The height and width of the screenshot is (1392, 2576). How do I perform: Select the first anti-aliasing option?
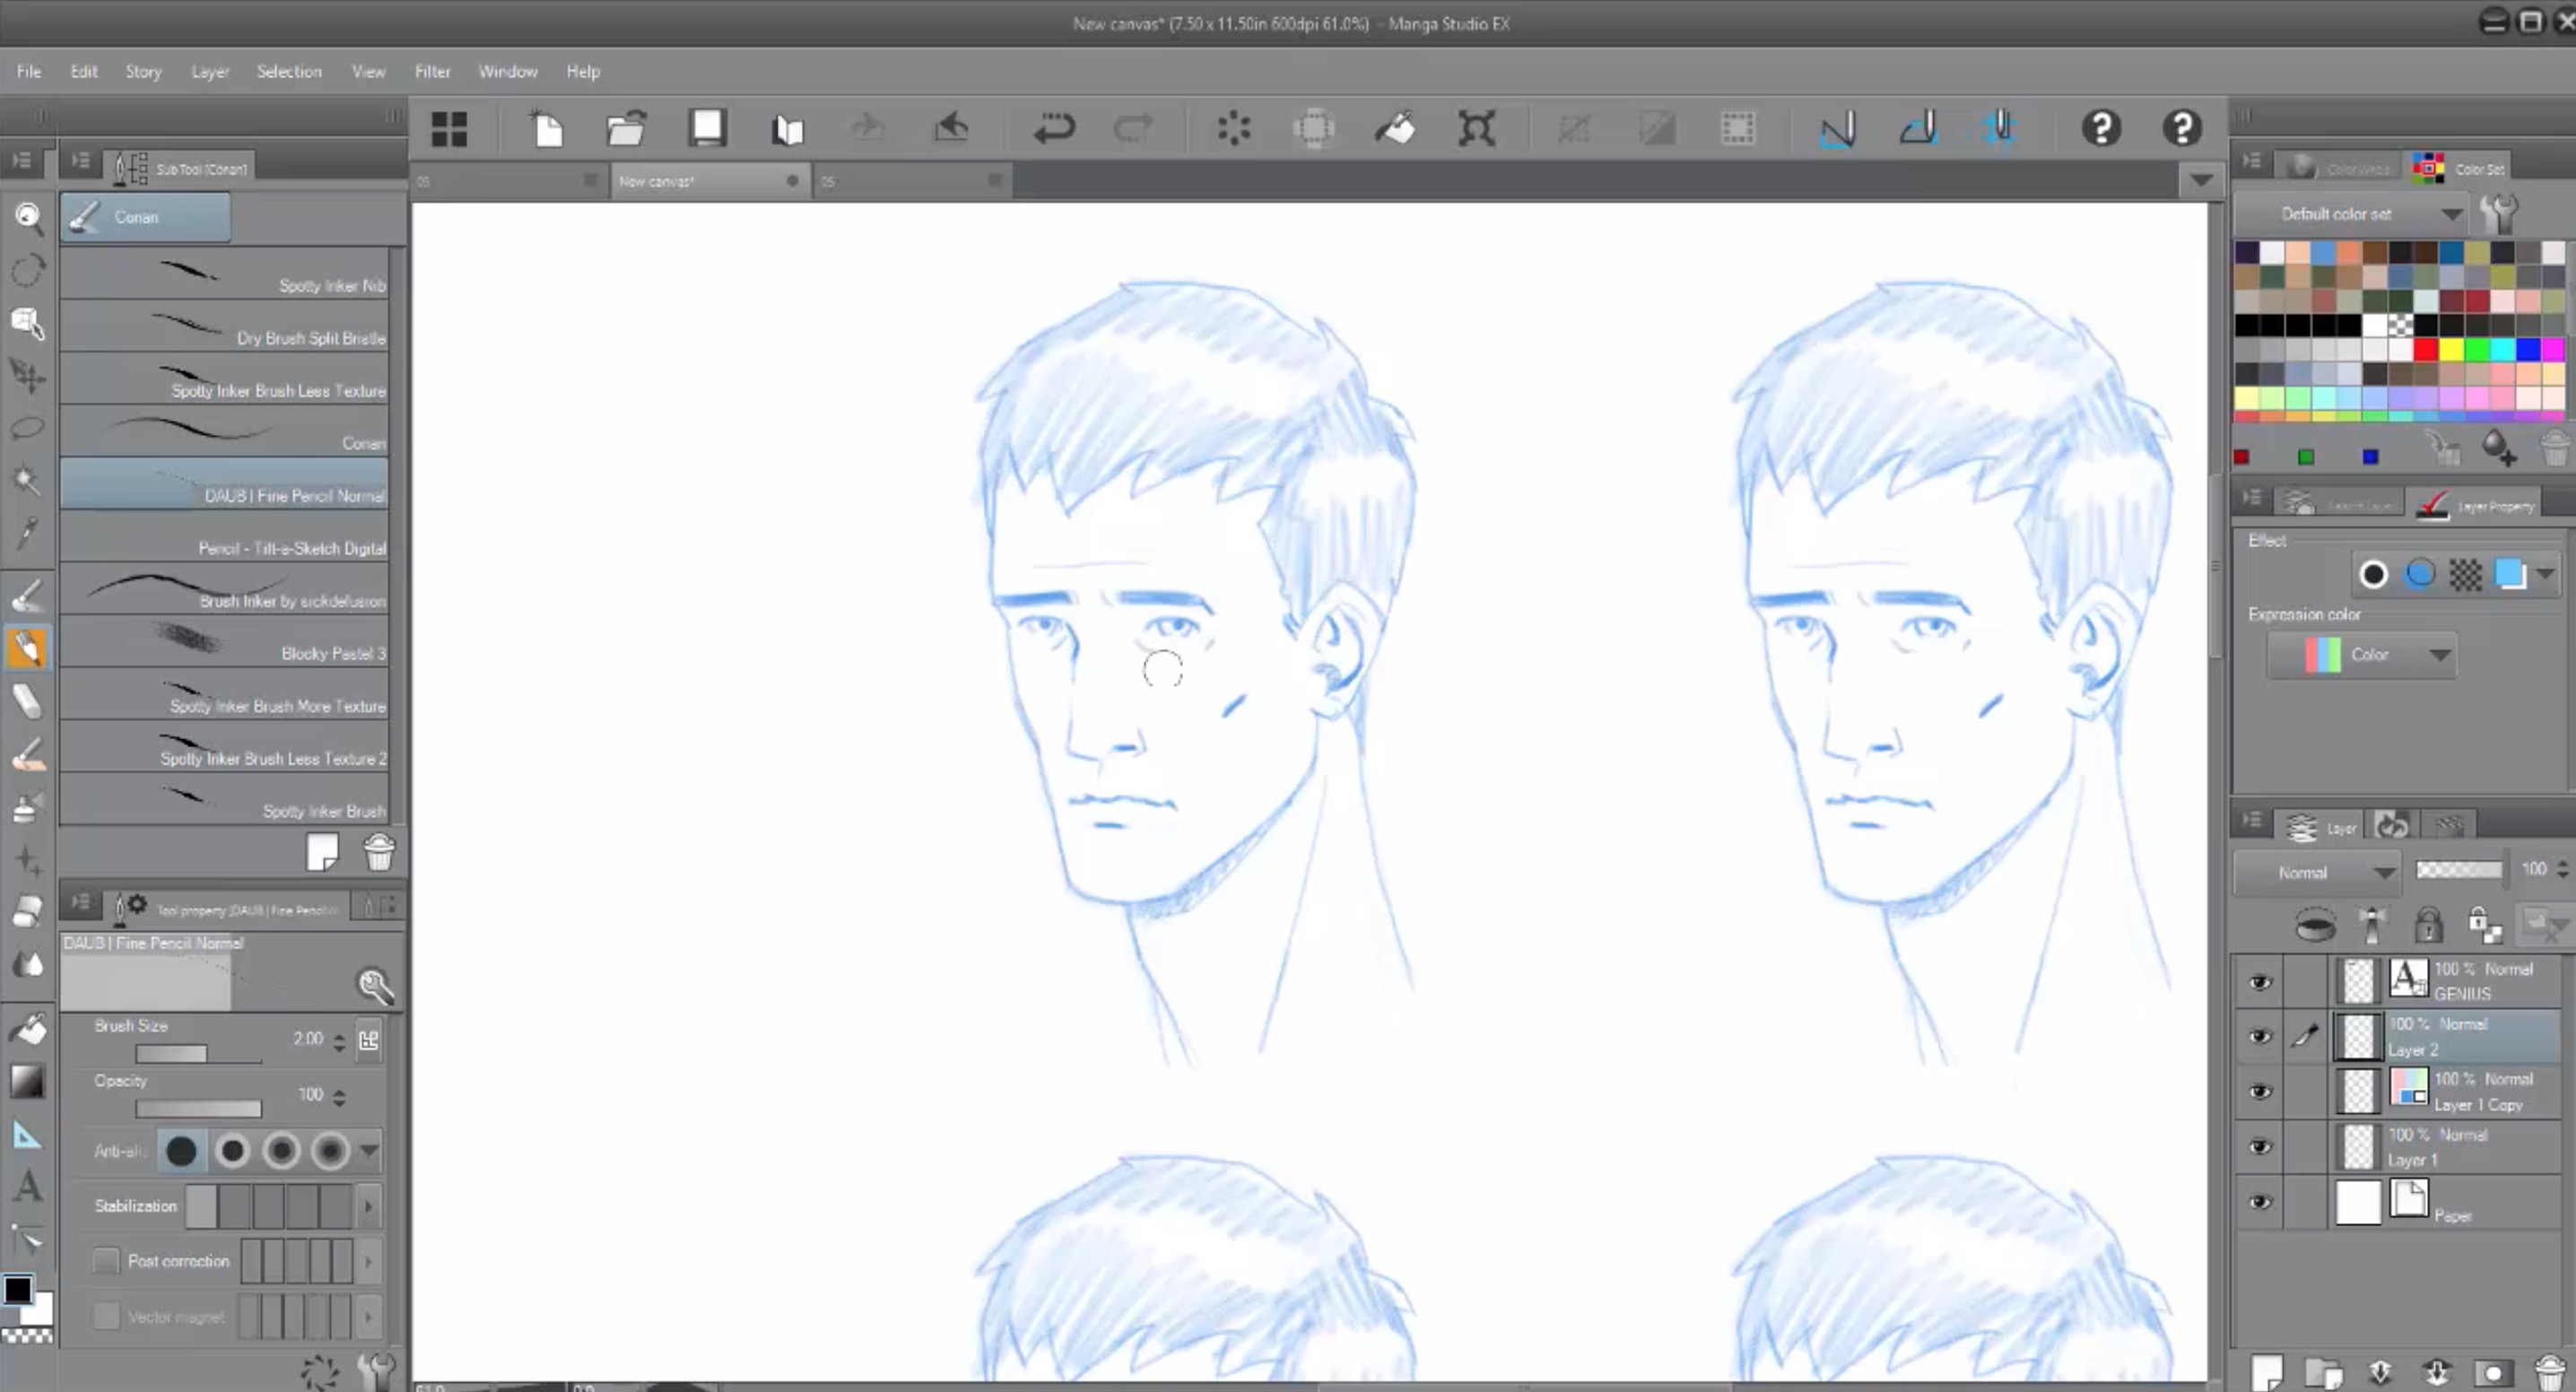coord(181,1151)
